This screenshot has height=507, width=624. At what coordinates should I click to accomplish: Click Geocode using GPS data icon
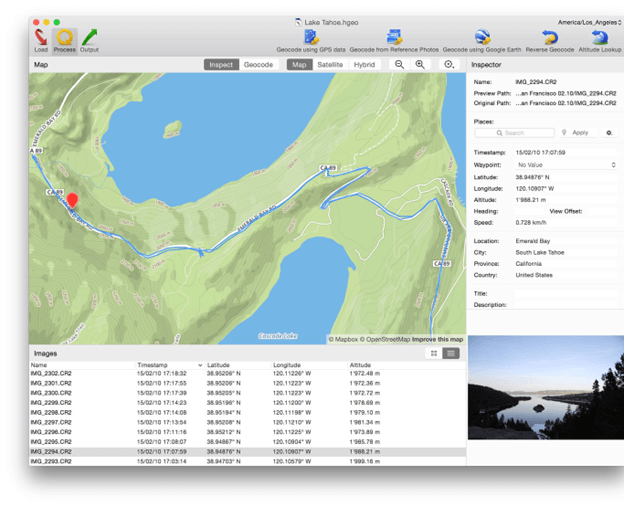311,37
